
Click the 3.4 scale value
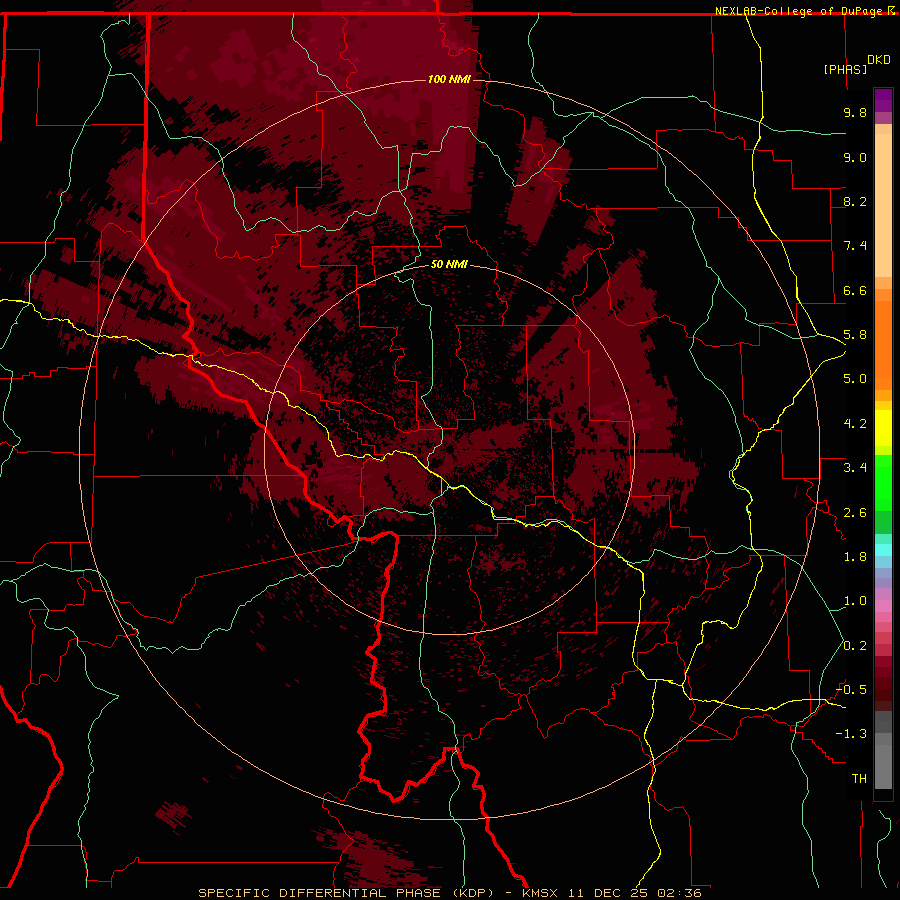[855, 468]
